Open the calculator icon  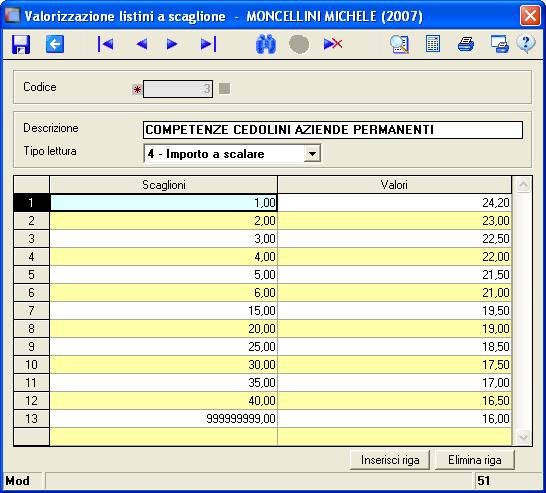click(433, 44)
